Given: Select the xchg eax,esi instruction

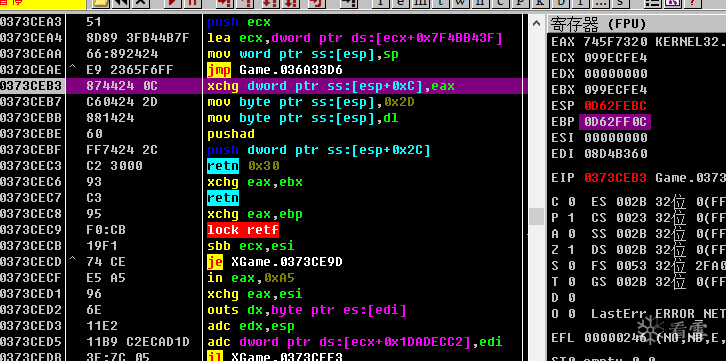Looking at the screenshot, I should tap(255, 294).
